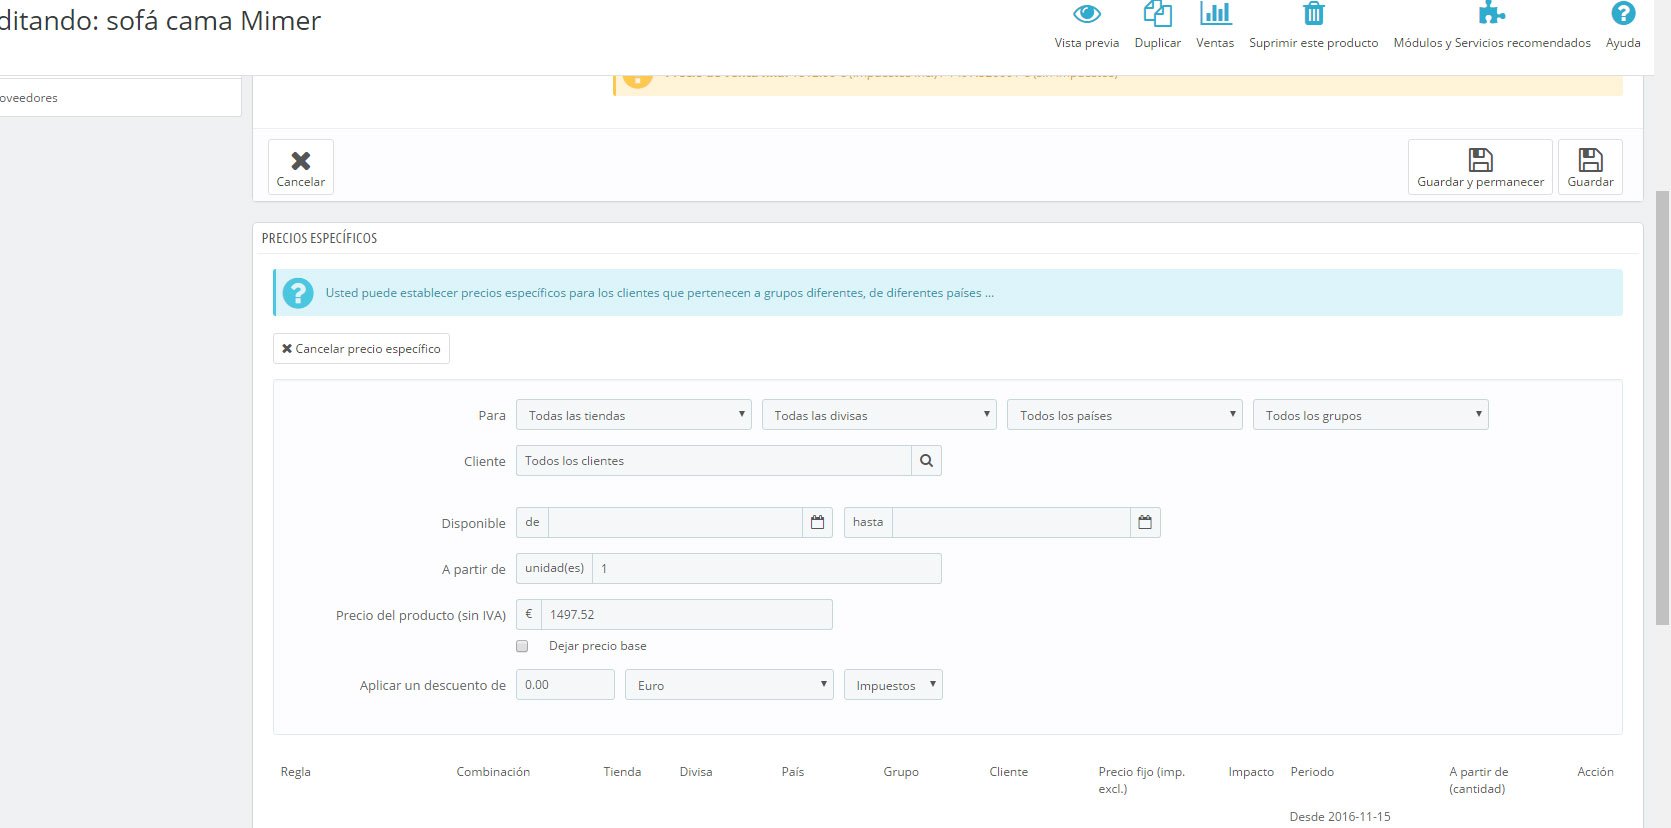Click the Periodo column header
Viewport: 1671px width, 828px height.
point(1312,772)
